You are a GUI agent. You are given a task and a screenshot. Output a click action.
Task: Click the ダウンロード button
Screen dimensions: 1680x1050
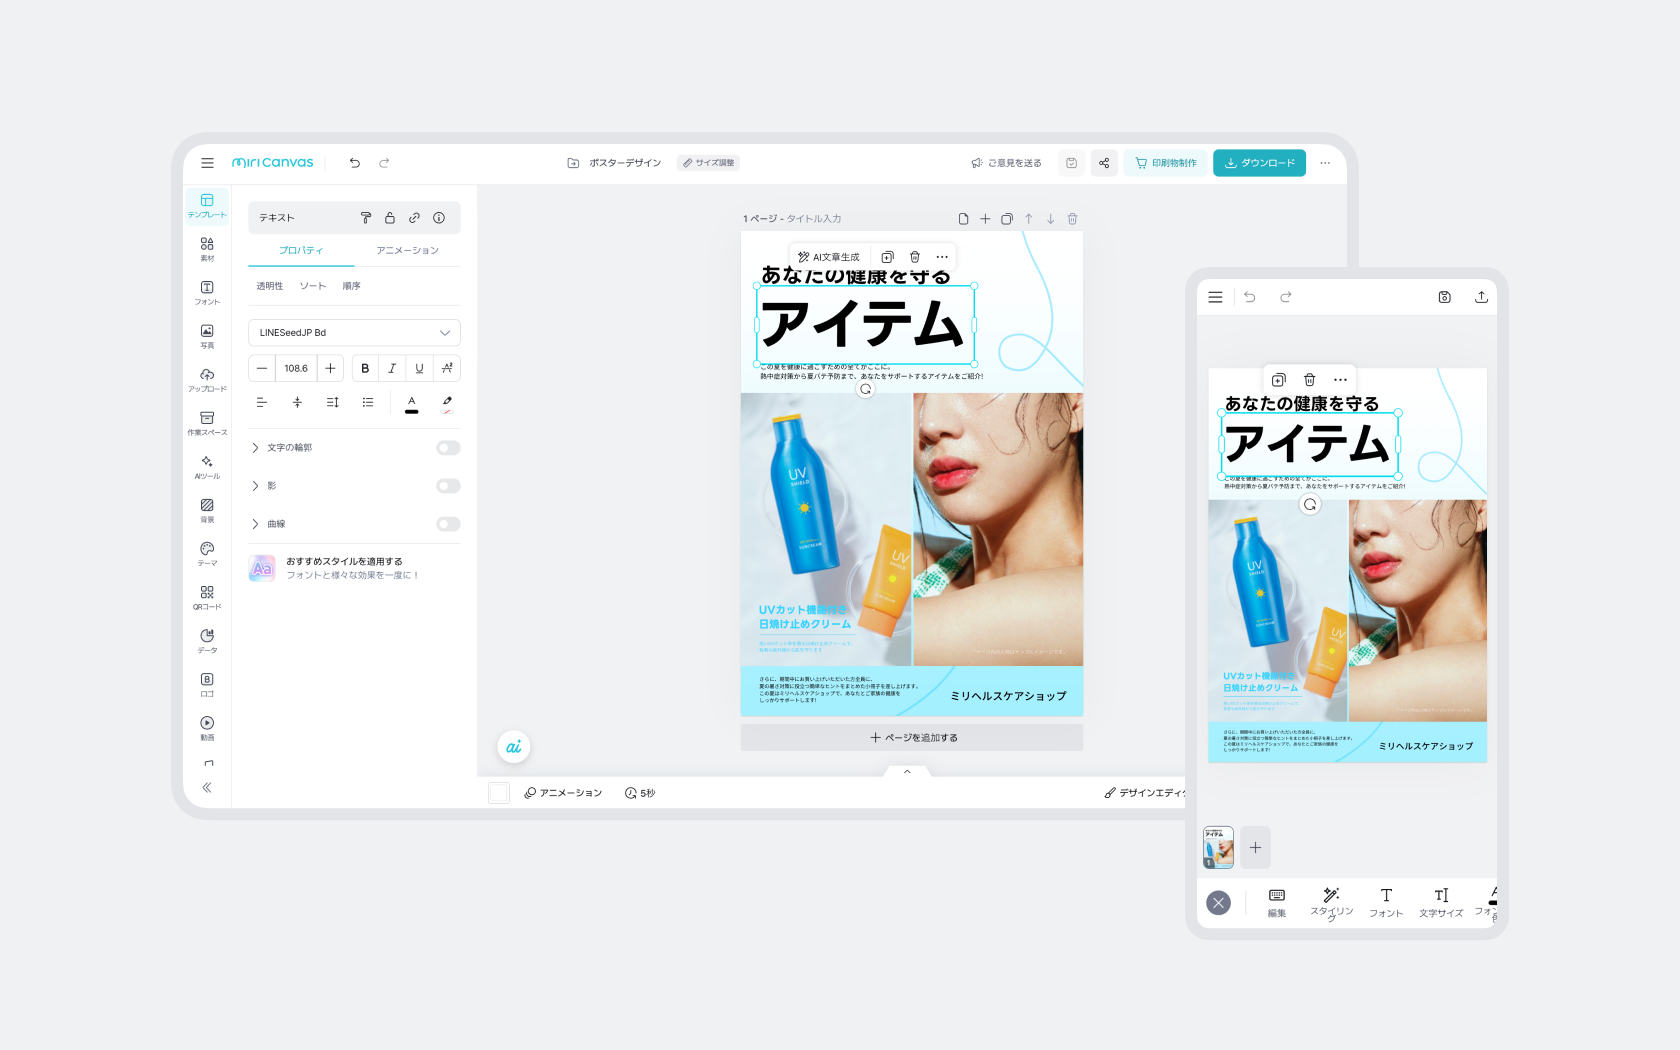tap(1259, 163)
